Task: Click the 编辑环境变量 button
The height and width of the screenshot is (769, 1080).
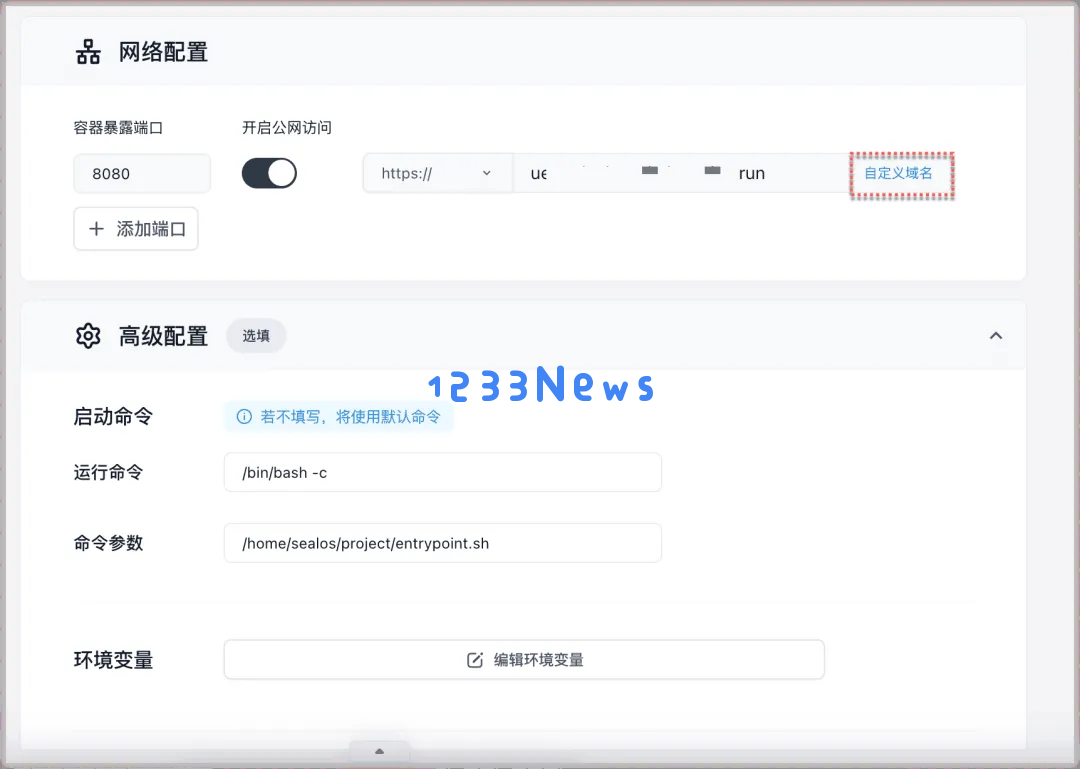Action: point(524,659)
